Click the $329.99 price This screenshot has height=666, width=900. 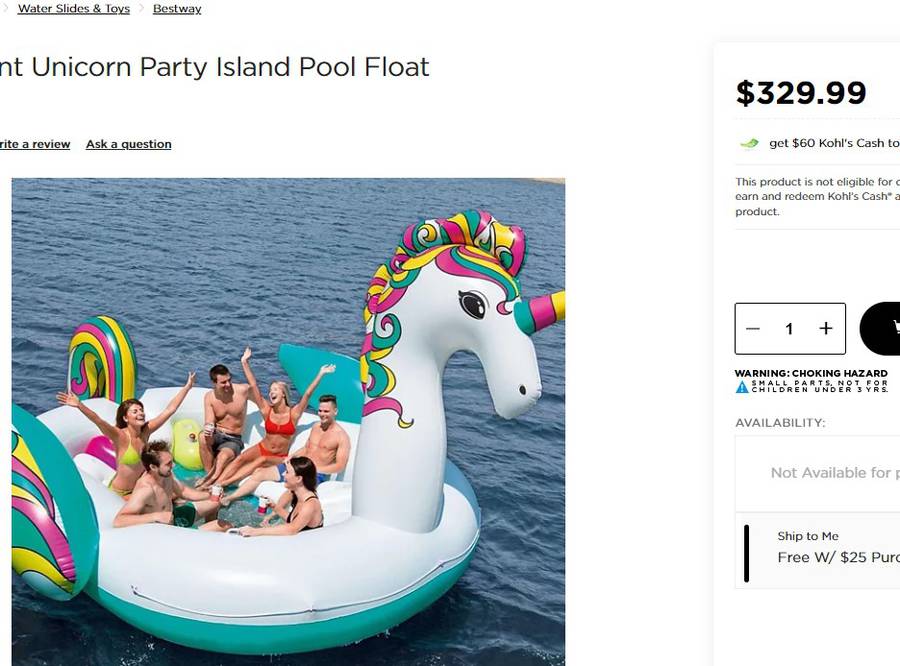tap(801, 92)
